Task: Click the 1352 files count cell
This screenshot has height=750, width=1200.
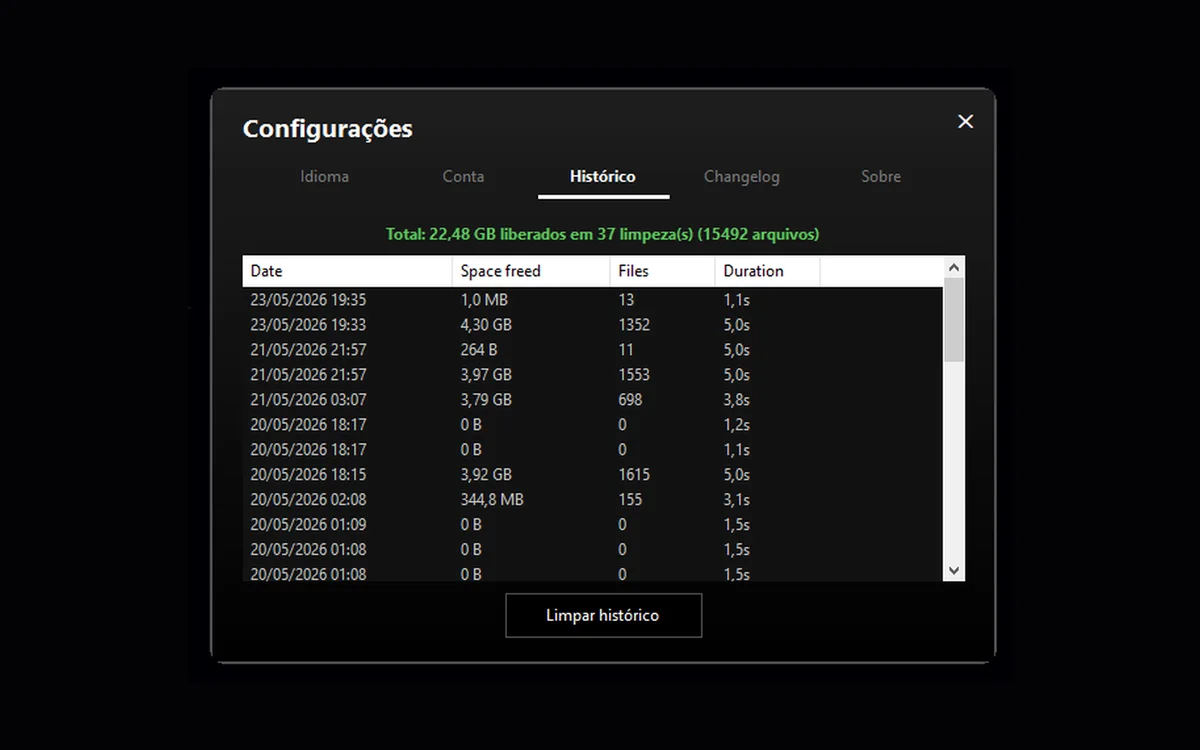Action: click(634, 324)
